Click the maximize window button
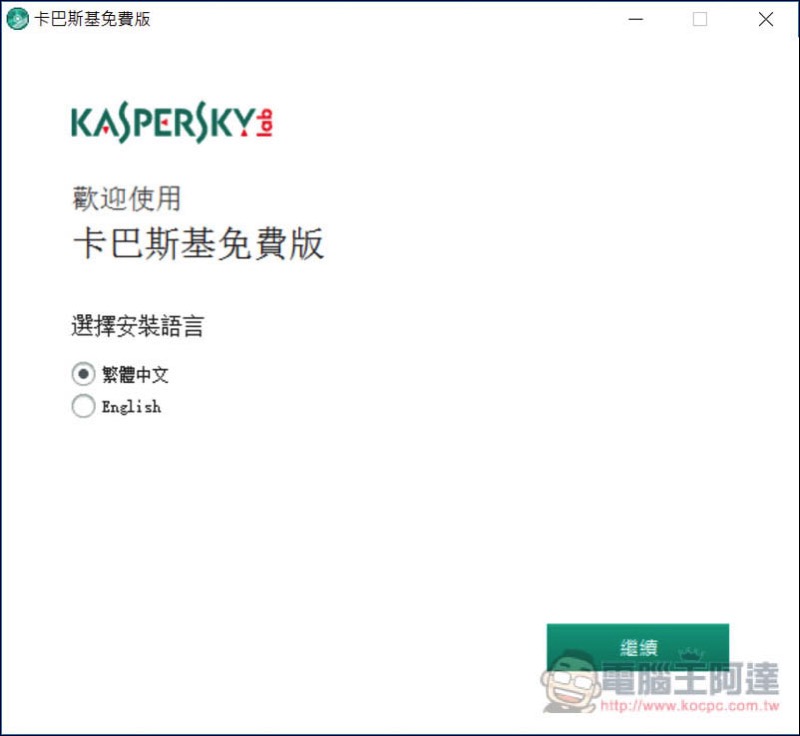Viewport: 800px width, 736px height. pyautogui.click(x=700, y=19)
